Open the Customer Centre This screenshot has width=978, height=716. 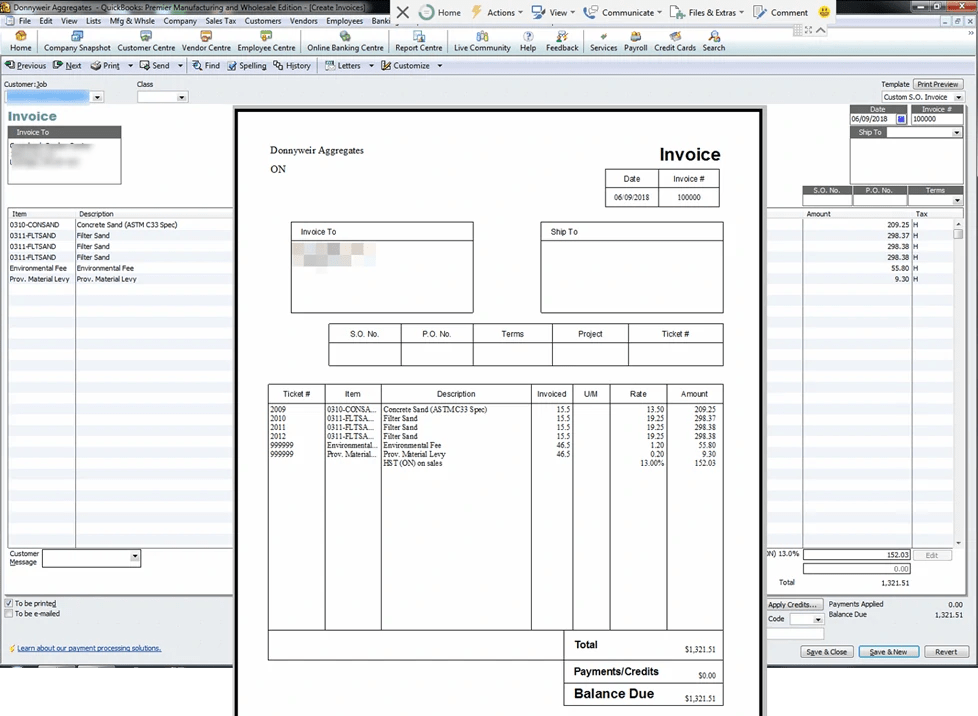coord(146,41)
